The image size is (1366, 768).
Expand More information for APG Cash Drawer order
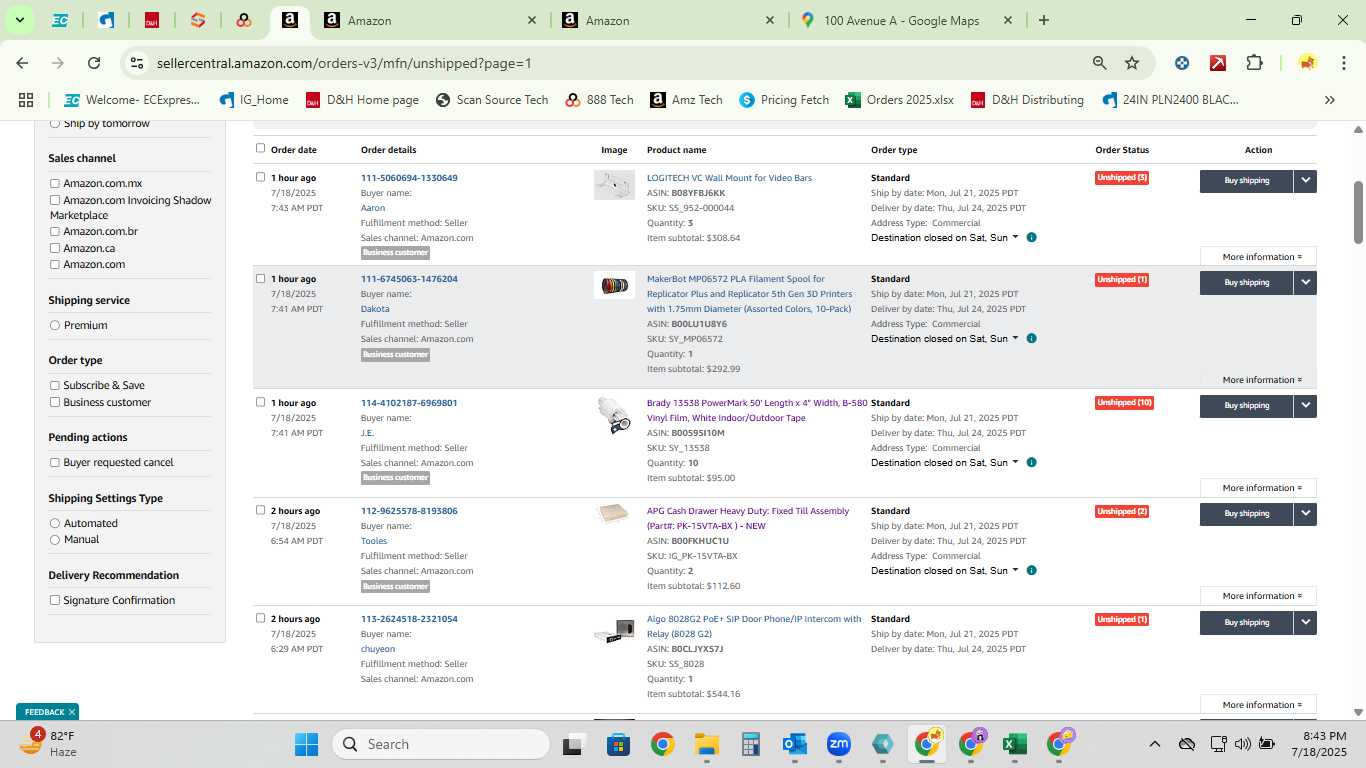click(1258, 596)
